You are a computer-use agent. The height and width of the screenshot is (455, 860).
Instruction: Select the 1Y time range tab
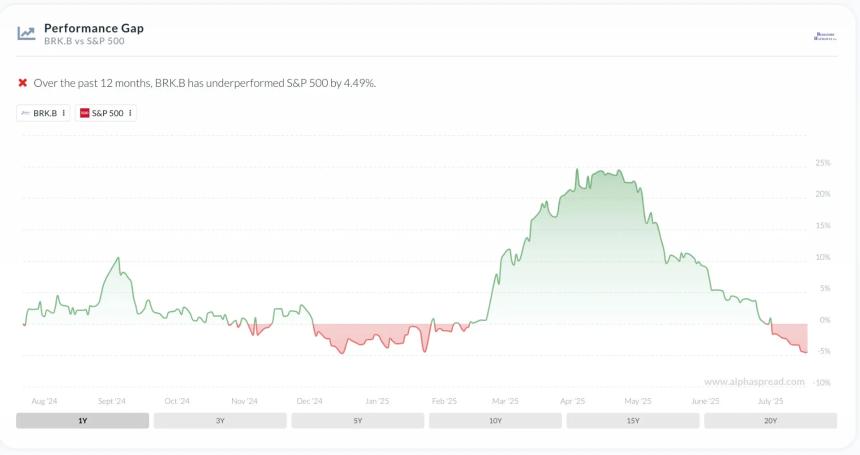coord(82,421)
